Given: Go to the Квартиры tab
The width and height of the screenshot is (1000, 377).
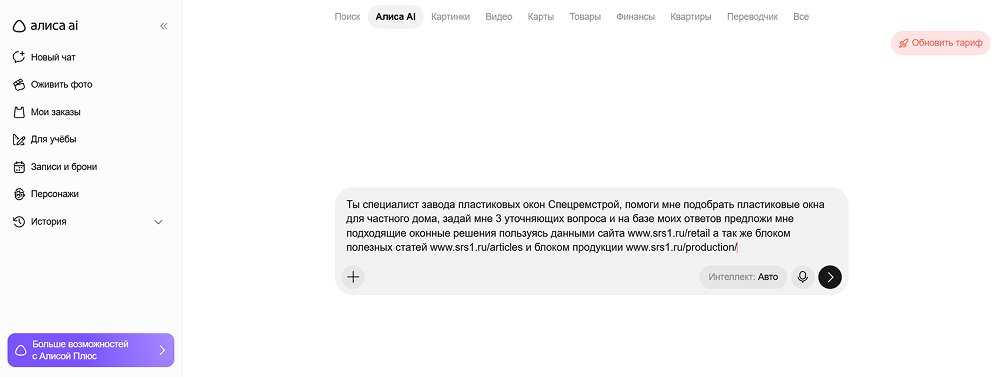Looking at the screenshot, I should (x=691, y=17).
